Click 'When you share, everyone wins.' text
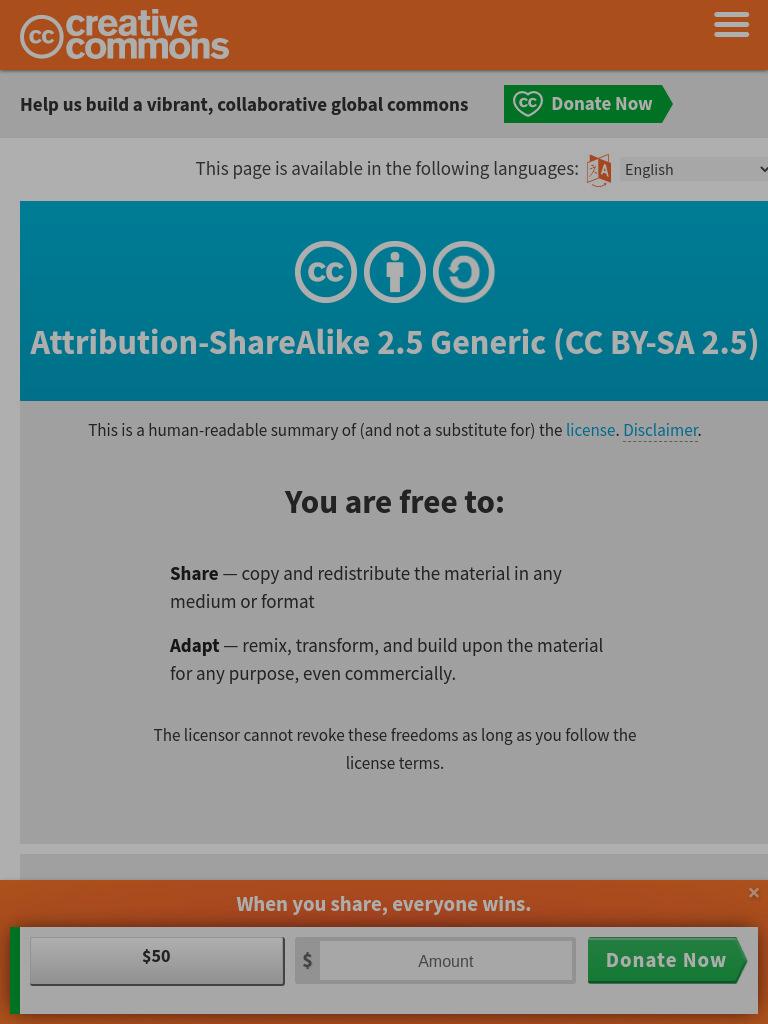This screenshot has width=768, height=1024. (x=383, y=904)
